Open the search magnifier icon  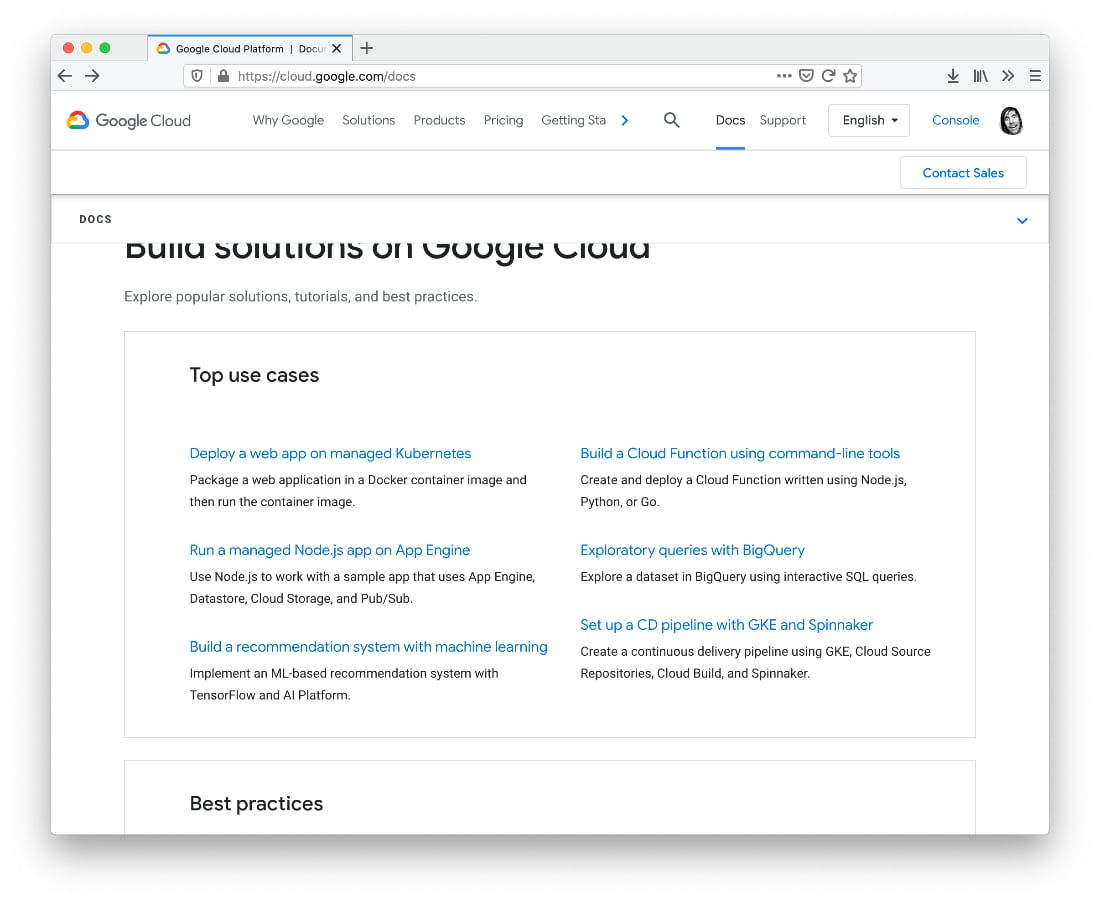click(x=671, y=120)
